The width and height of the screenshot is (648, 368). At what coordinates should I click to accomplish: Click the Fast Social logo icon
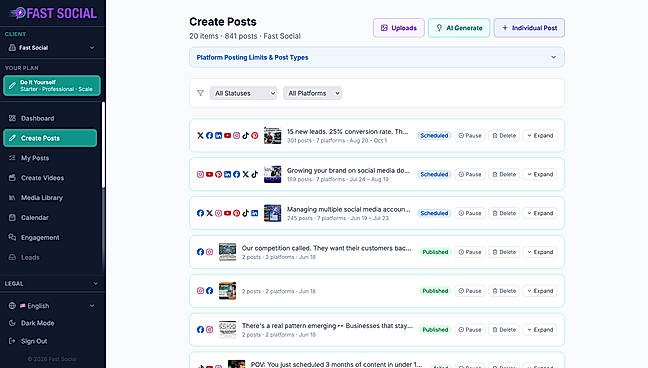coord(17,13)
